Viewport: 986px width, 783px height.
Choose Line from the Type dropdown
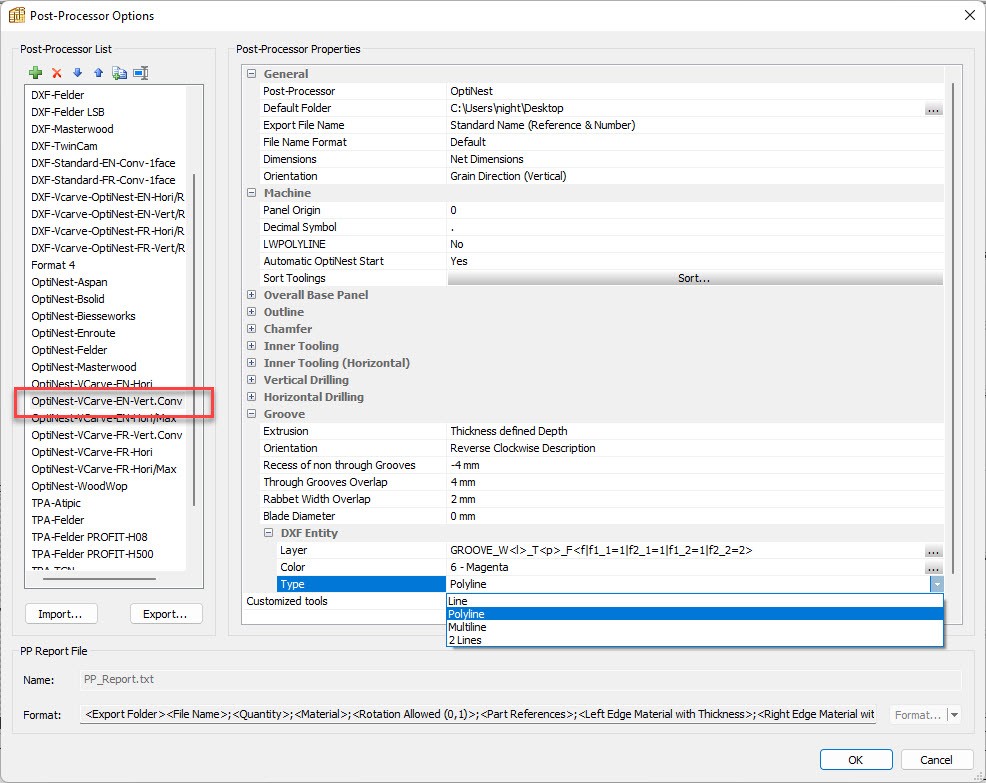(x=695, y=601)
